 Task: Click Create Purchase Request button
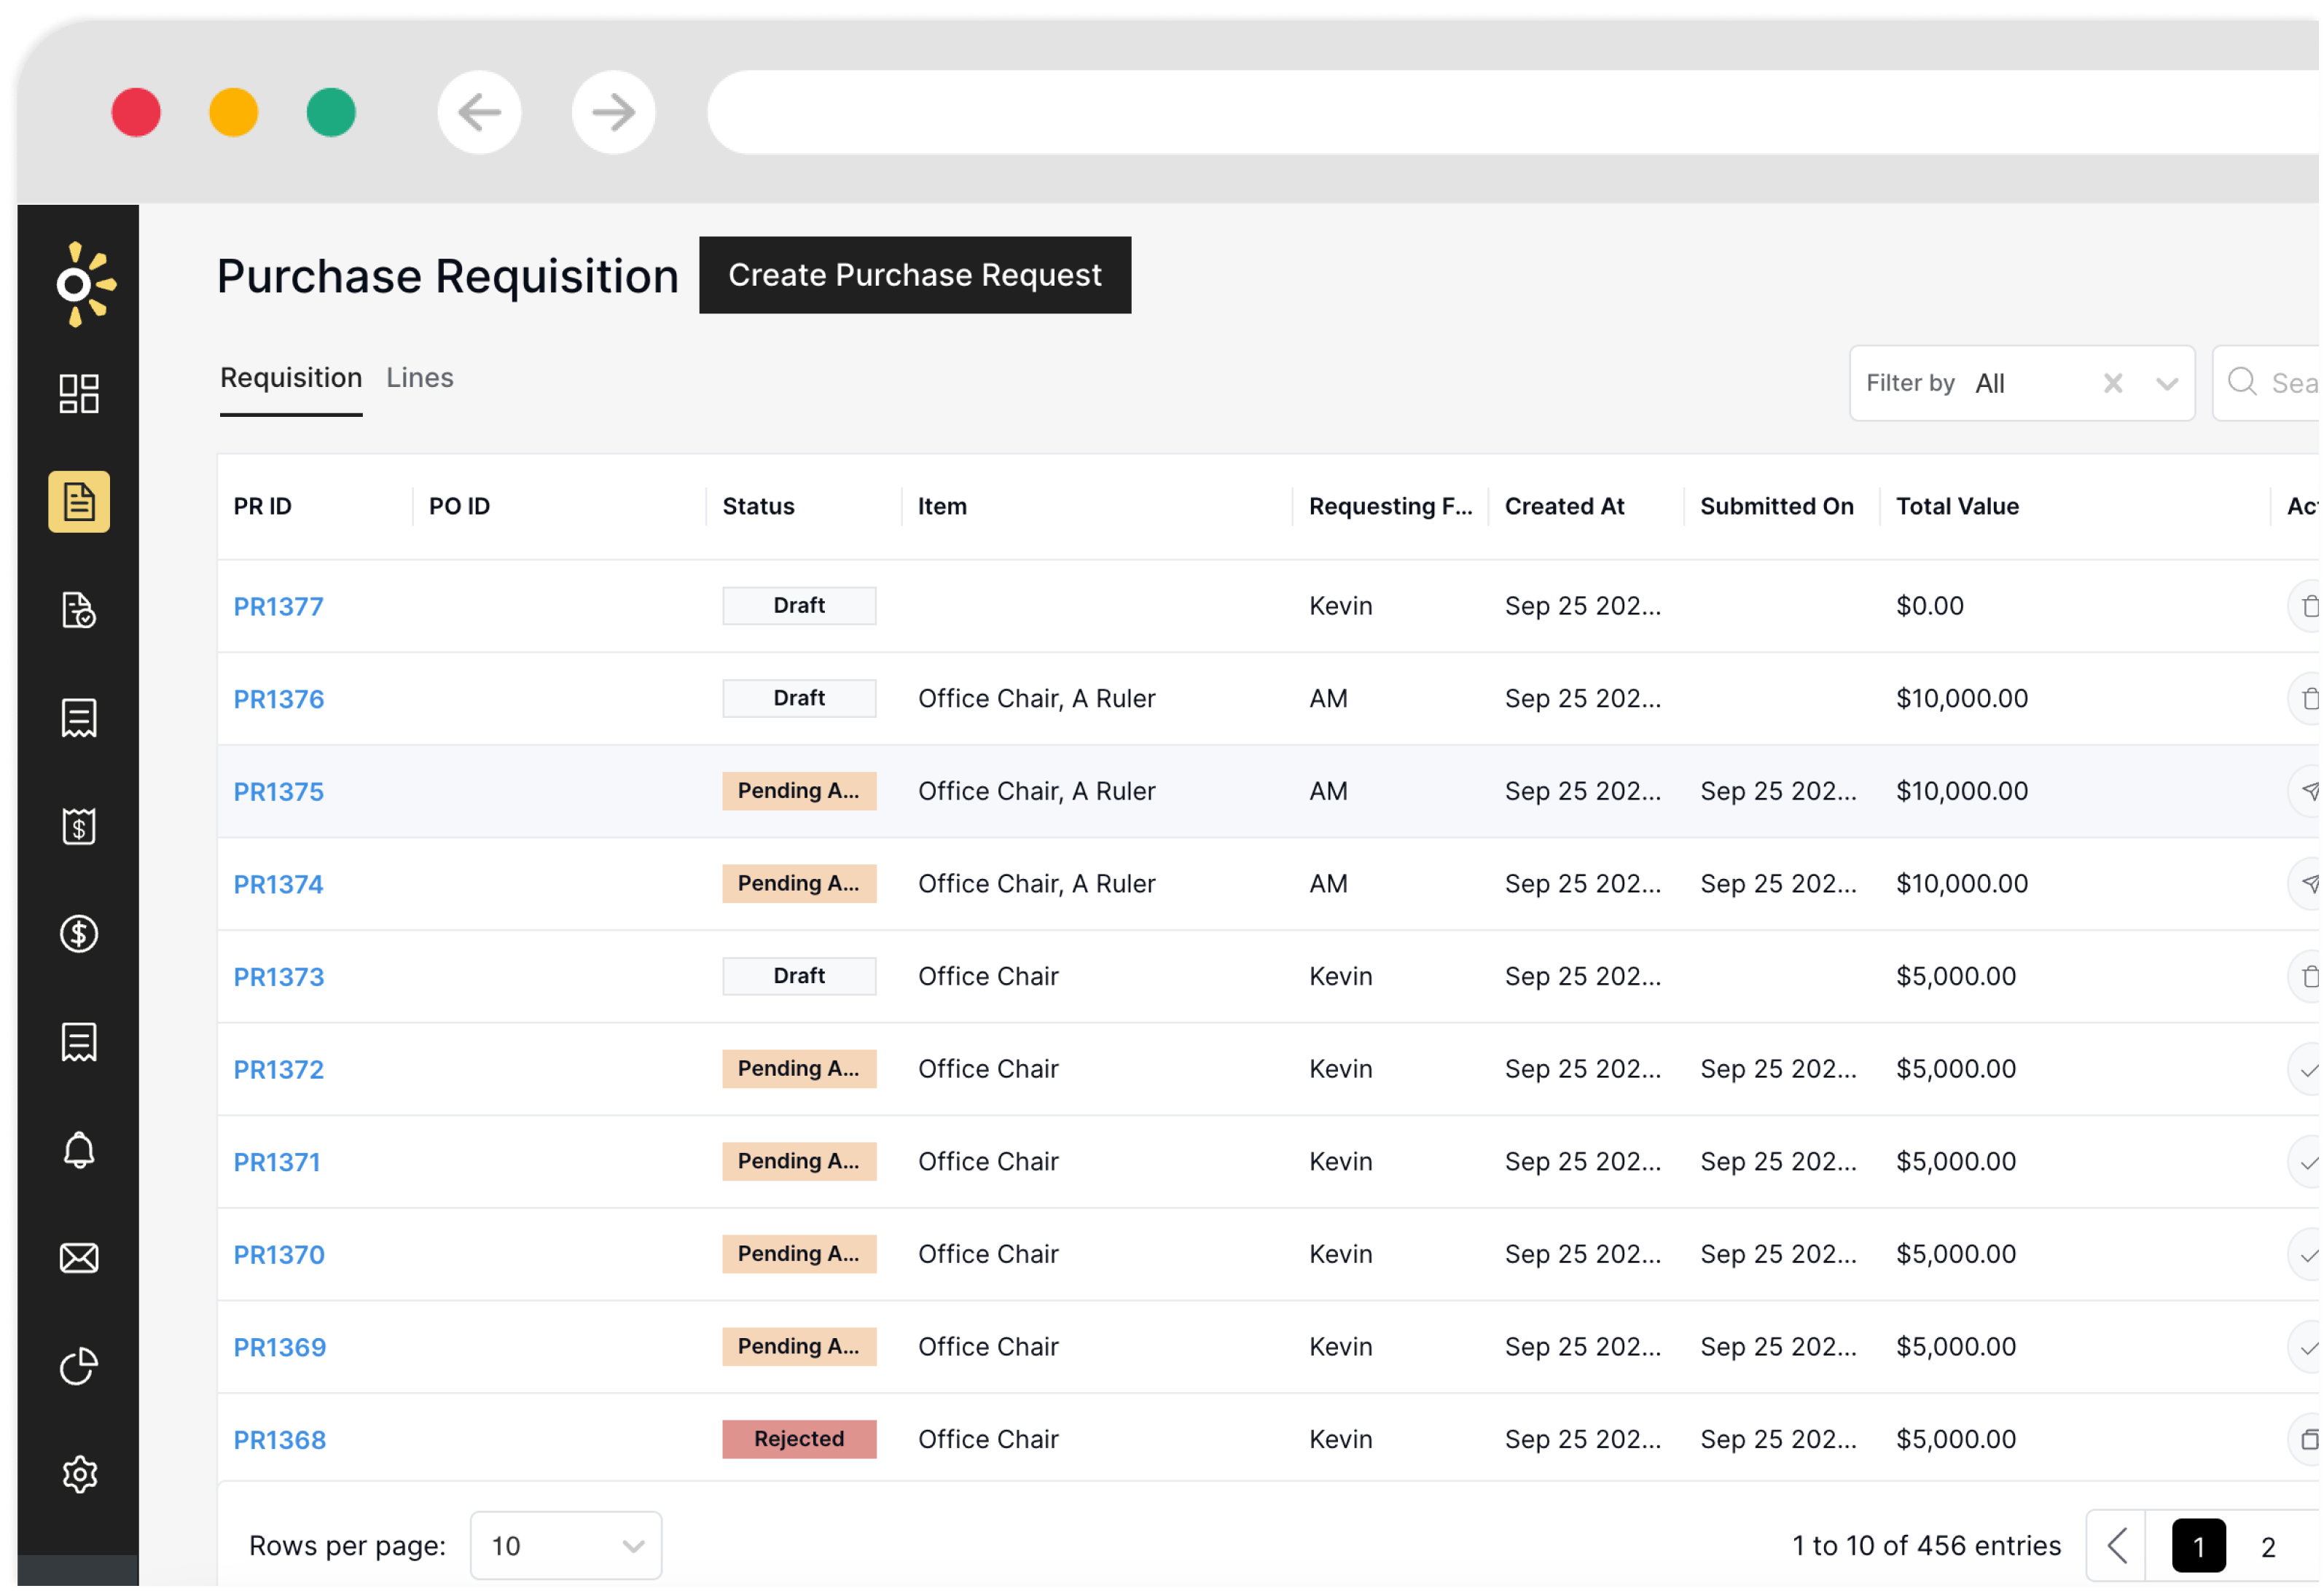pyautogui.click(x=916, y=275)
